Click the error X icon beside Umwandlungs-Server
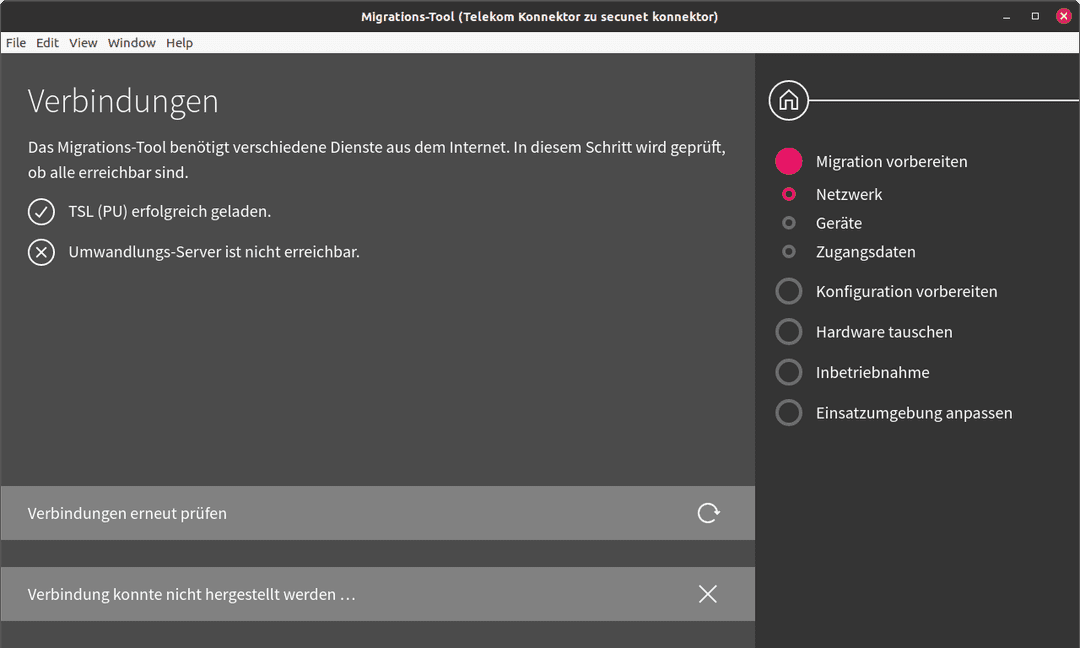The height and width of the screenshot is (648, 1080). point(41,252)
